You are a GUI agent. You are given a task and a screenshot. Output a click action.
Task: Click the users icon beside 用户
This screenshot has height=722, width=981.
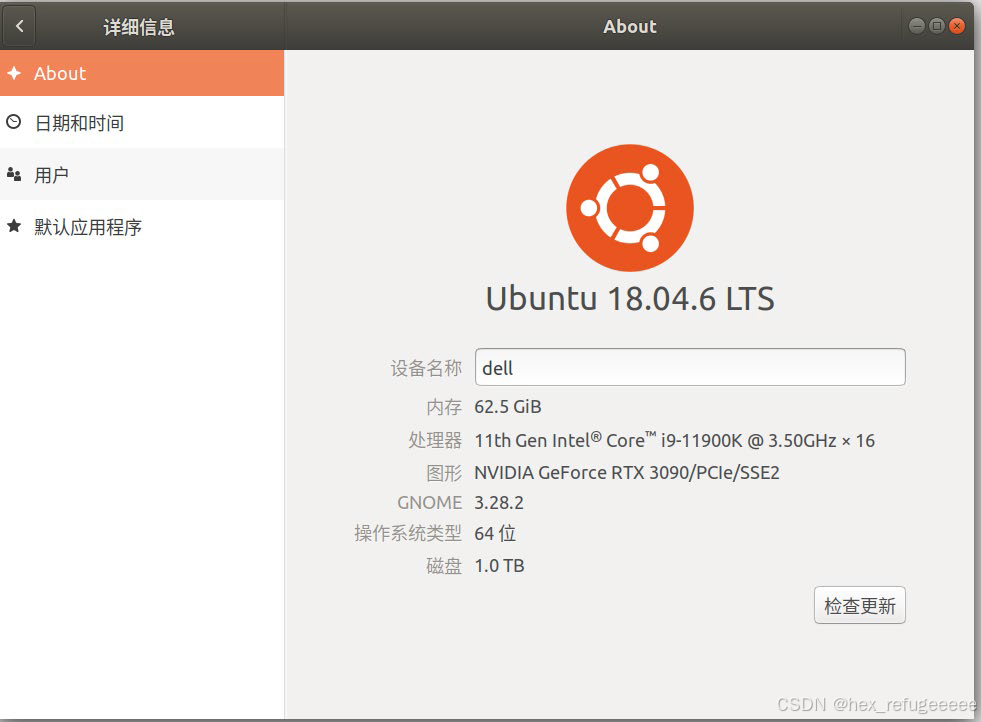coord(14,174)
